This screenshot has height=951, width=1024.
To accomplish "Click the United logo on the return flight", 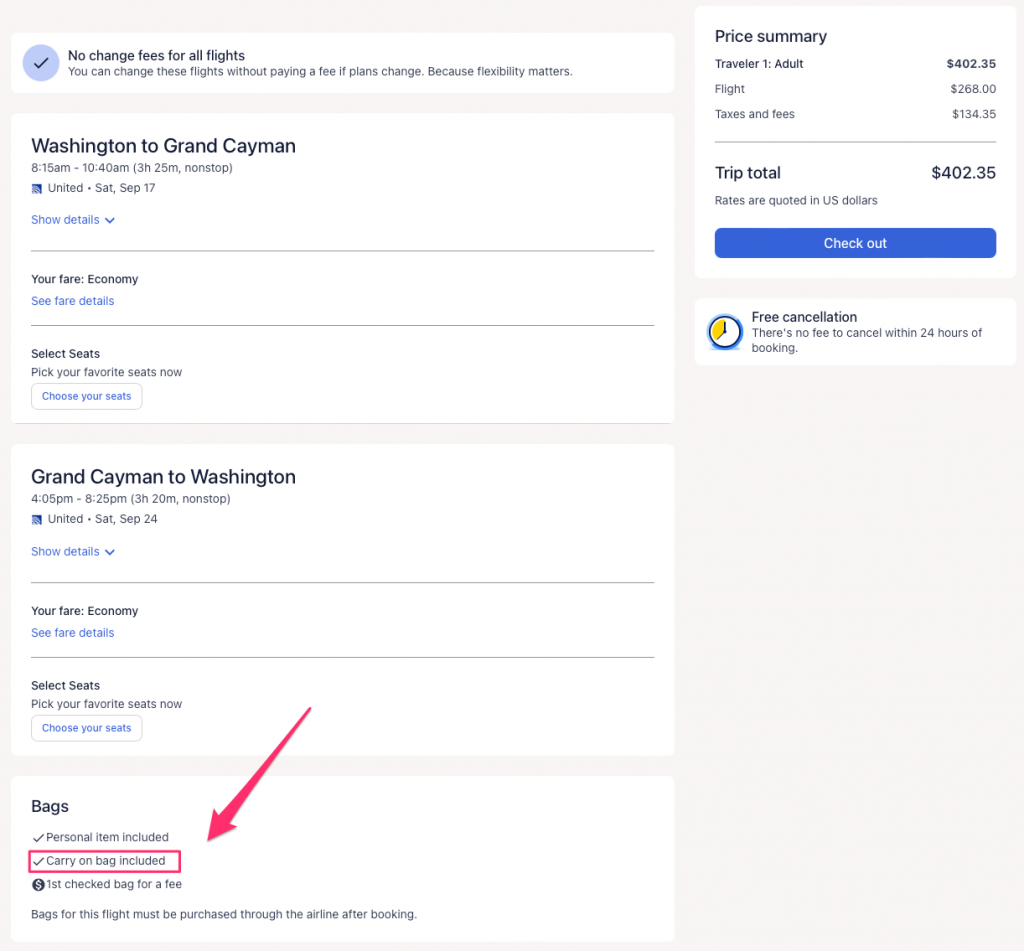I will point(37,520).
